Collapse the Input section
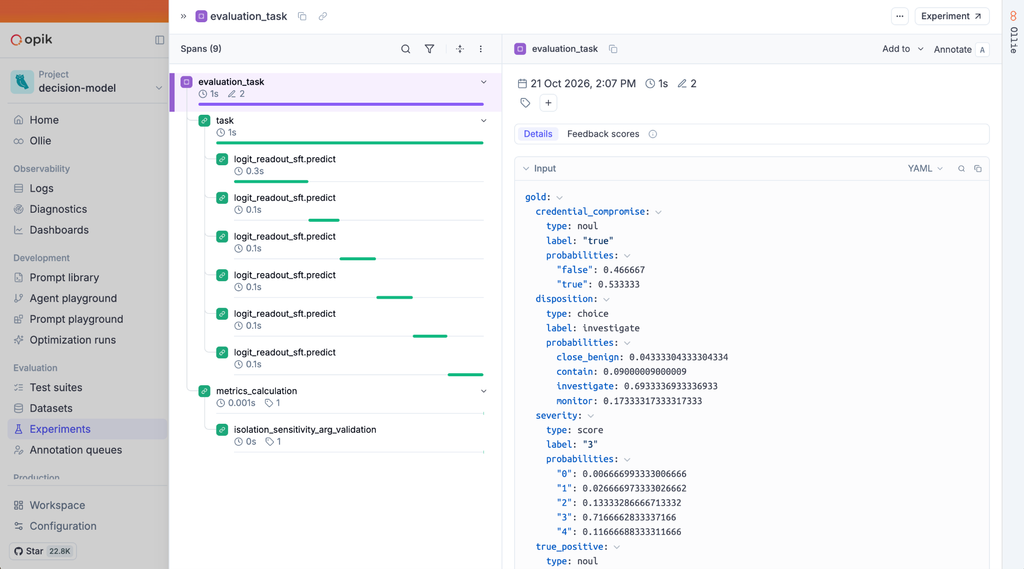Viewport: 1024px width, 569px height. [x=526, y=169]
